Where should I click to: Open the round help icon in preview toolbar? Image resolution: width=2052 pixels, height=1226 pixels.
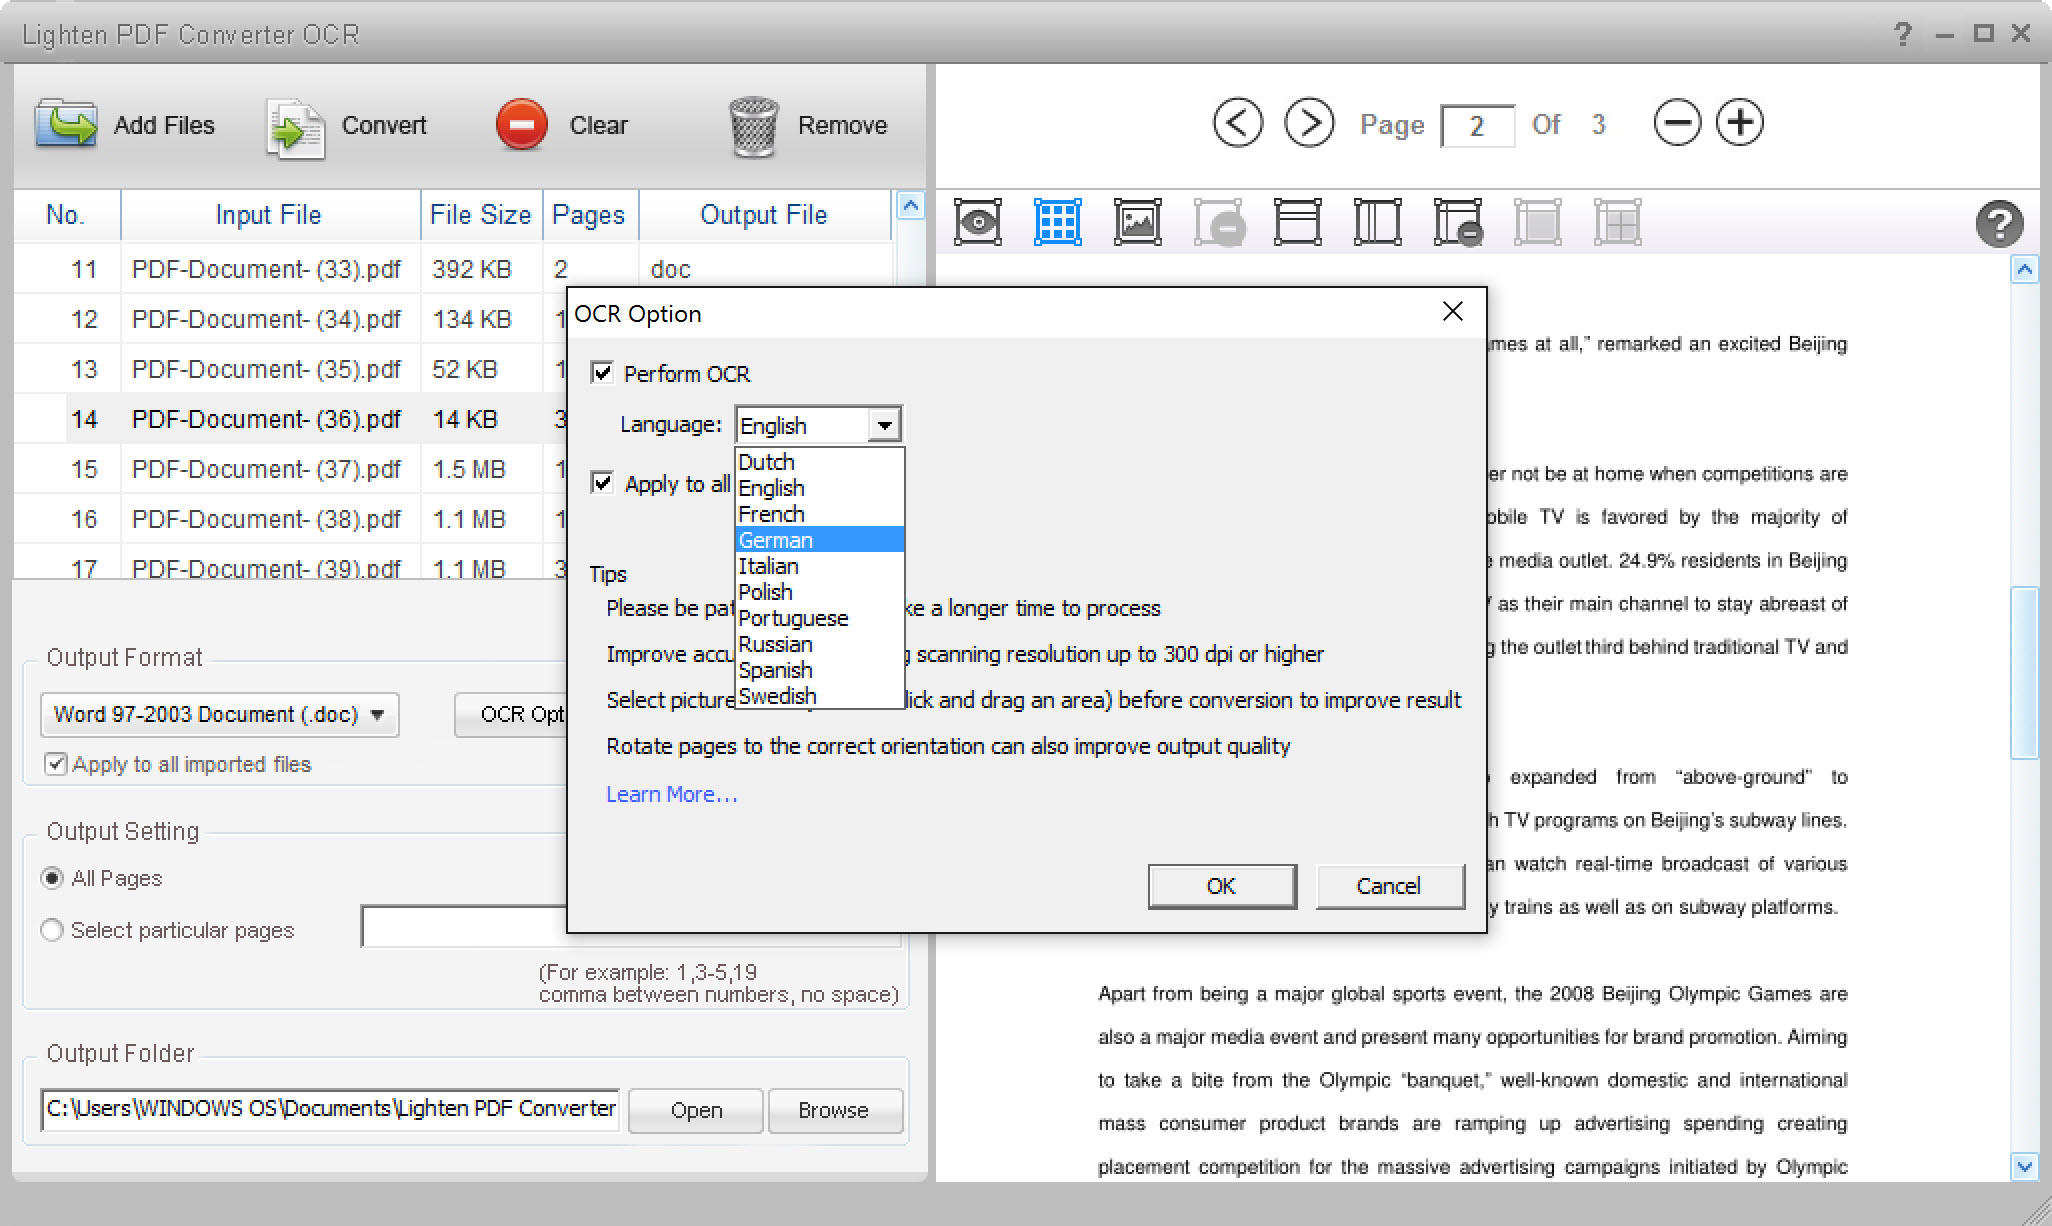tap(1999, 223)
